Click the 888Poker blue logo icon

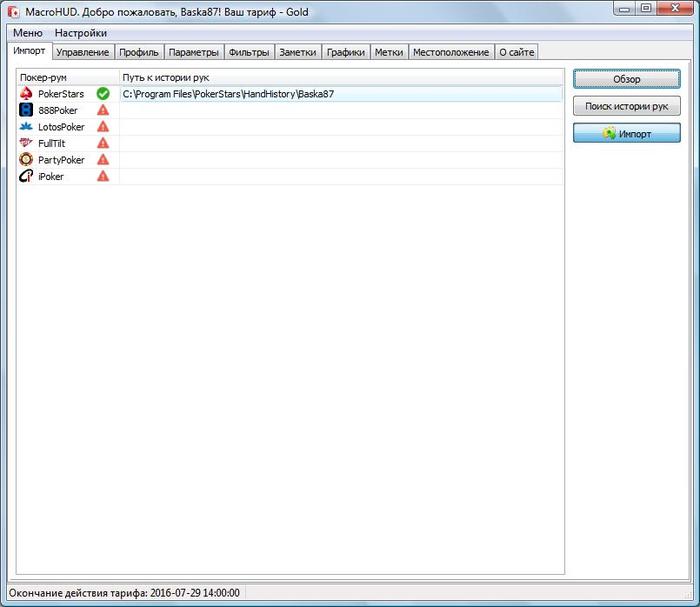(26, 110)
